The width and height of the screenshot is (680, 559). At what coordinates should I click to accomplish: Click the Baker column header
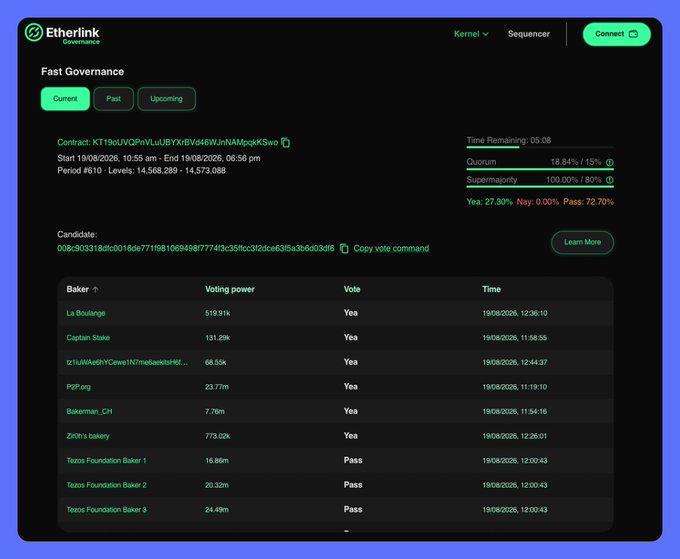78,289
